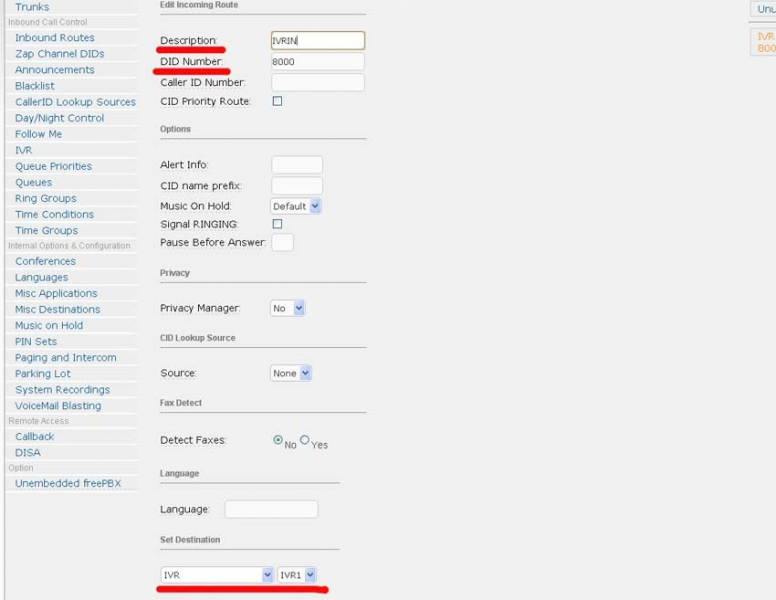Screen dimensions: 776x600
Task: Select the Yes radio for Detect Faxes
Action: [305, 440]
